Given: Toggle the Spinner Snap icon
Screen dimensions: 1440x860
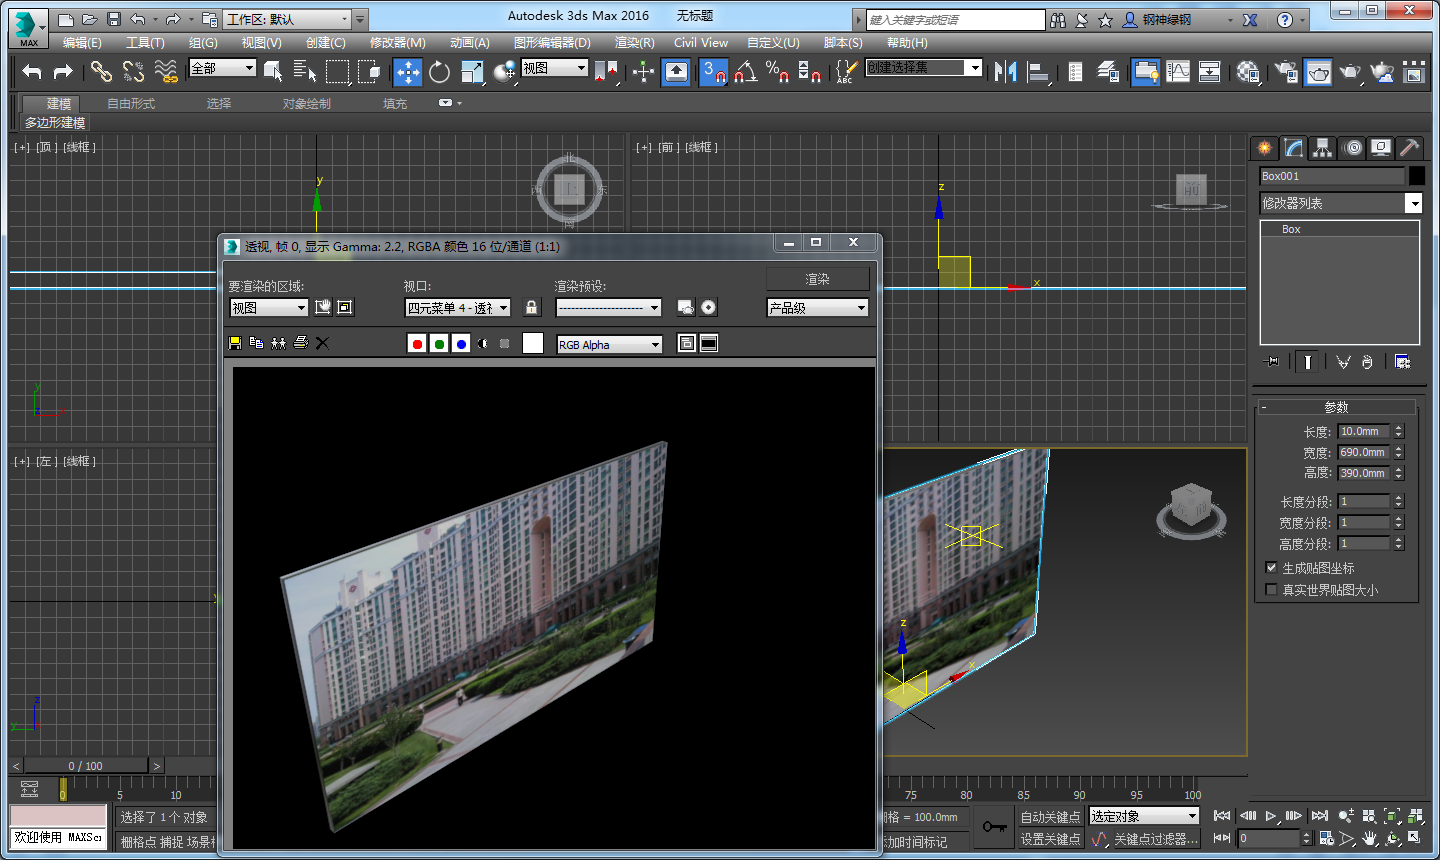Looking at the screenshot, I should [810, 71].
